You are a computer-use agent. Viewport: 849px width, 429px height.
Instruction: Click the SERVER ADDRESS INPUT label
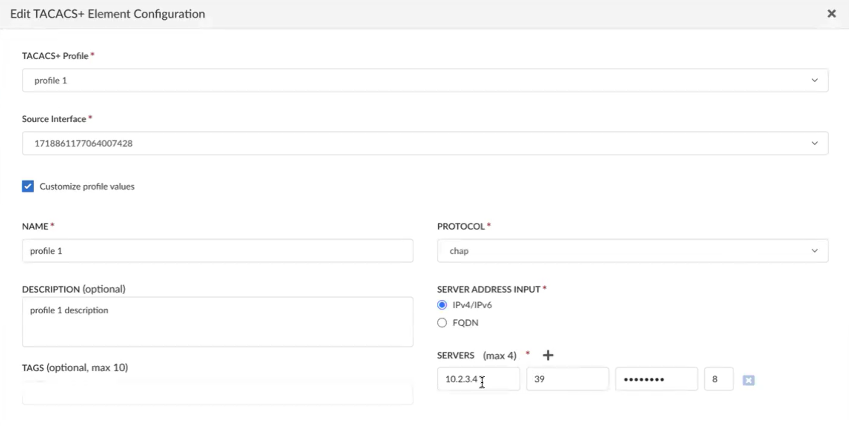pyautogui.click(x=489, y=289)
